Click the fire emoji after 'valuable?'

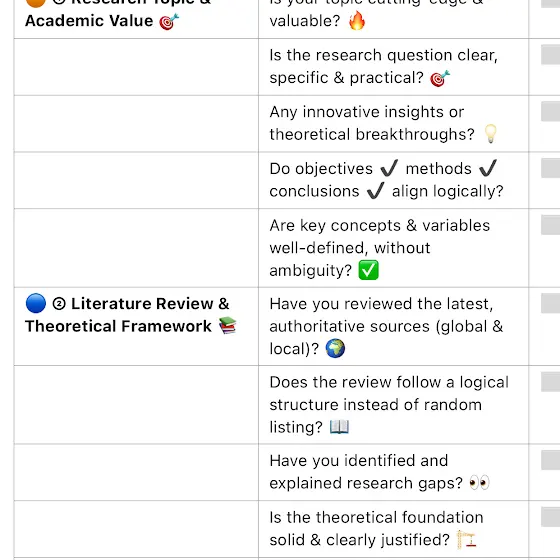pos(357,20)
